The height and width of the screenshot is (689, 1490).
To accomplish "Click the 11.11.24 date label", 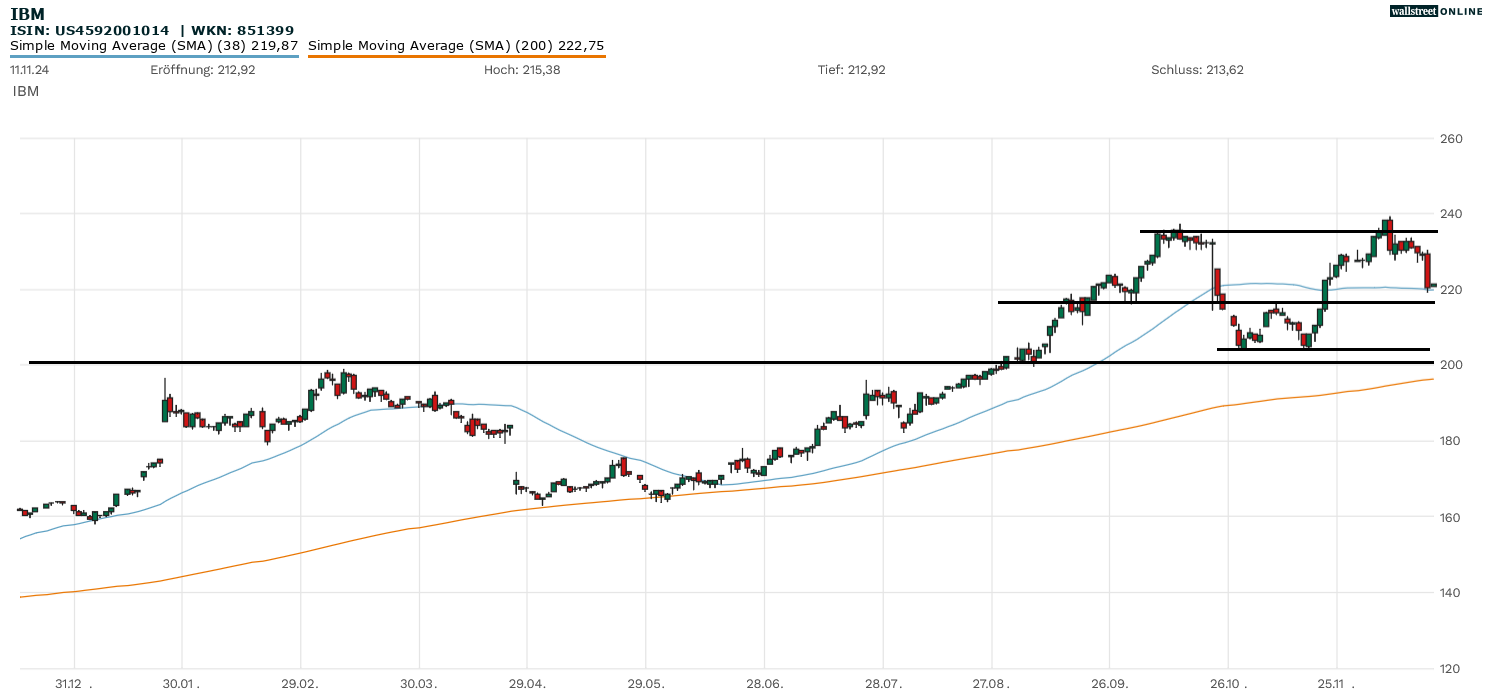I will [x=29, y=70].
